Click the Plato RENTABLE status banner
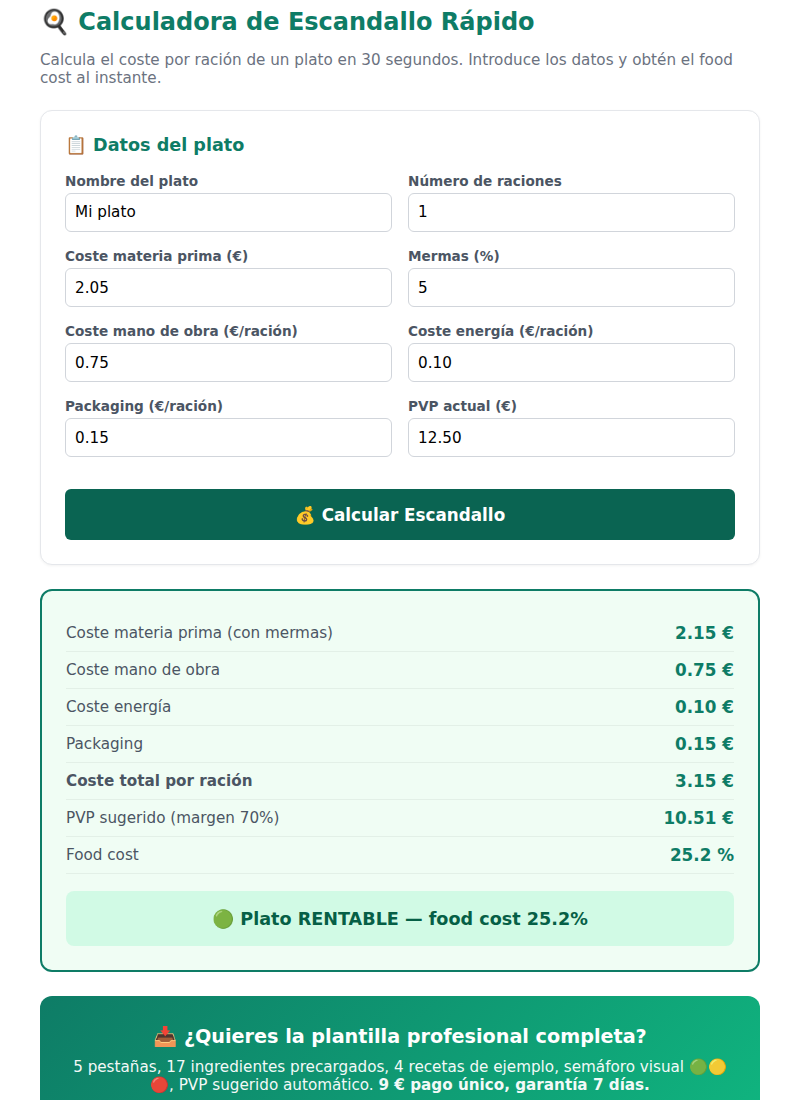The width and height of the screenshot is (800, 1100). point(400,918)
